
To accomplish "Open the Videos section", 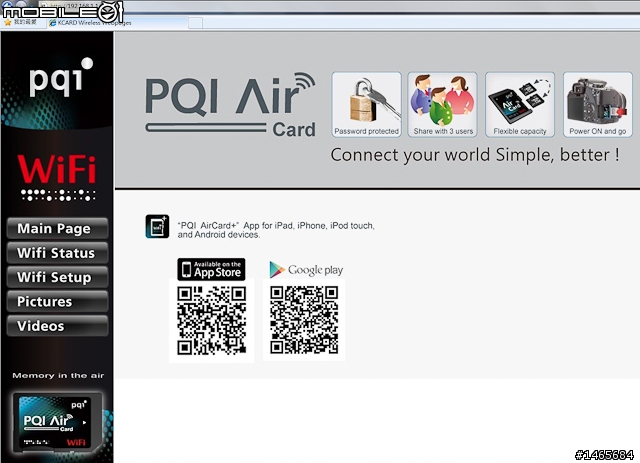I will click(58, 326).
